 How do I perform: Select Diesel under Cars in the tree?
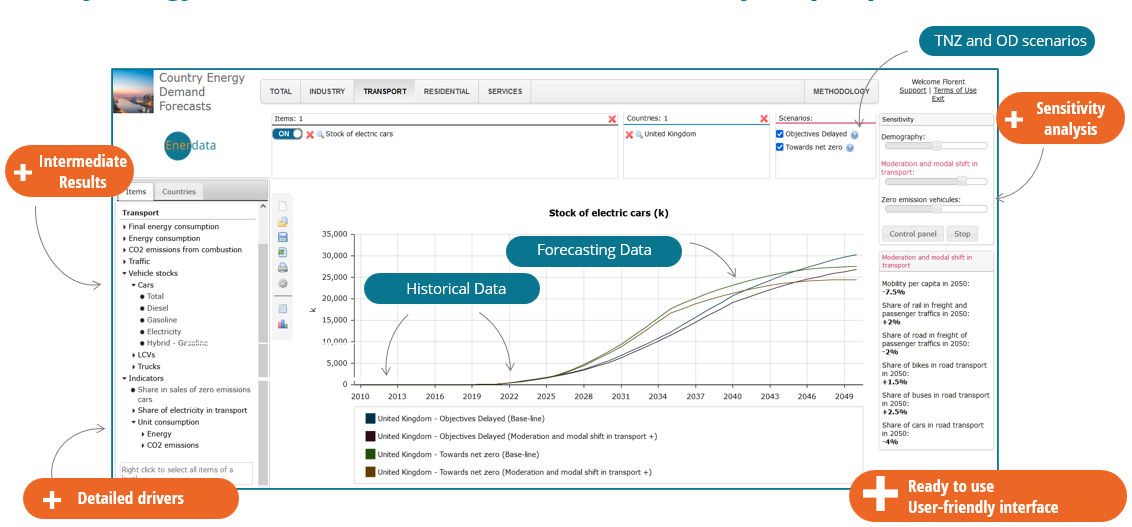click(161, 308)
